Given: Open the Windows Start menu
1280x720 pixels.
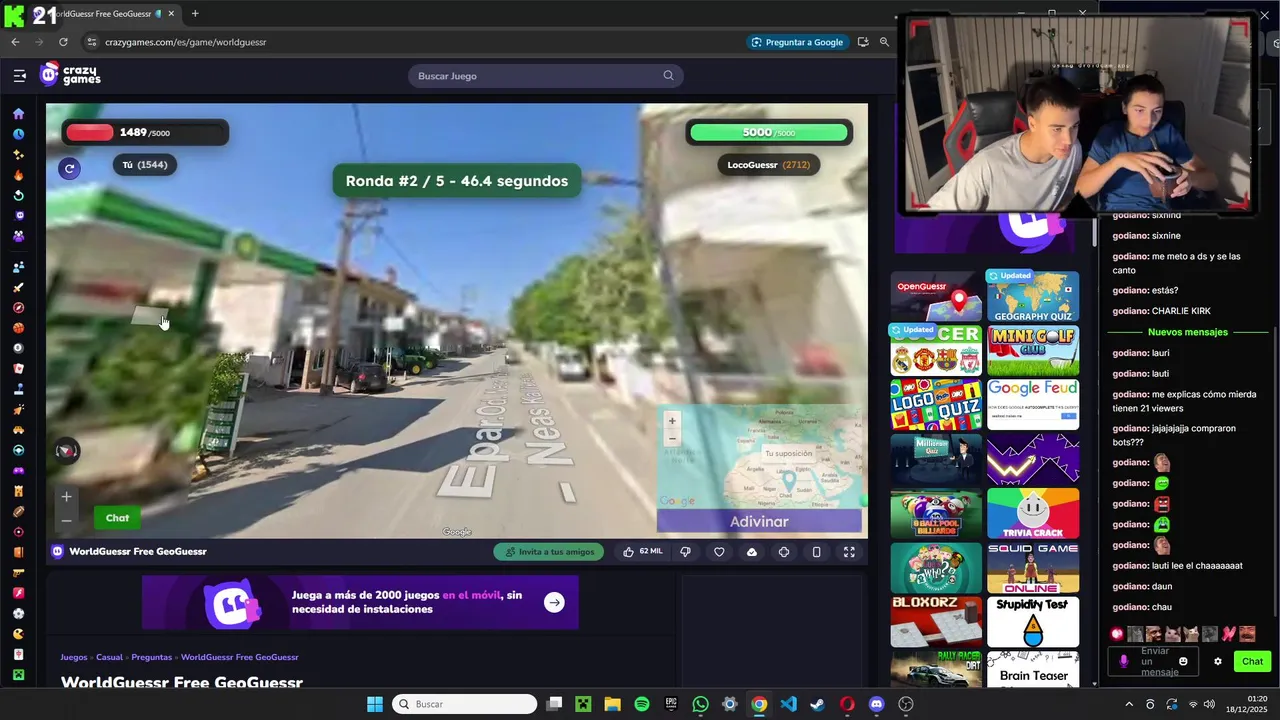Looking at the screenshot, I should [x=374, y=704].
